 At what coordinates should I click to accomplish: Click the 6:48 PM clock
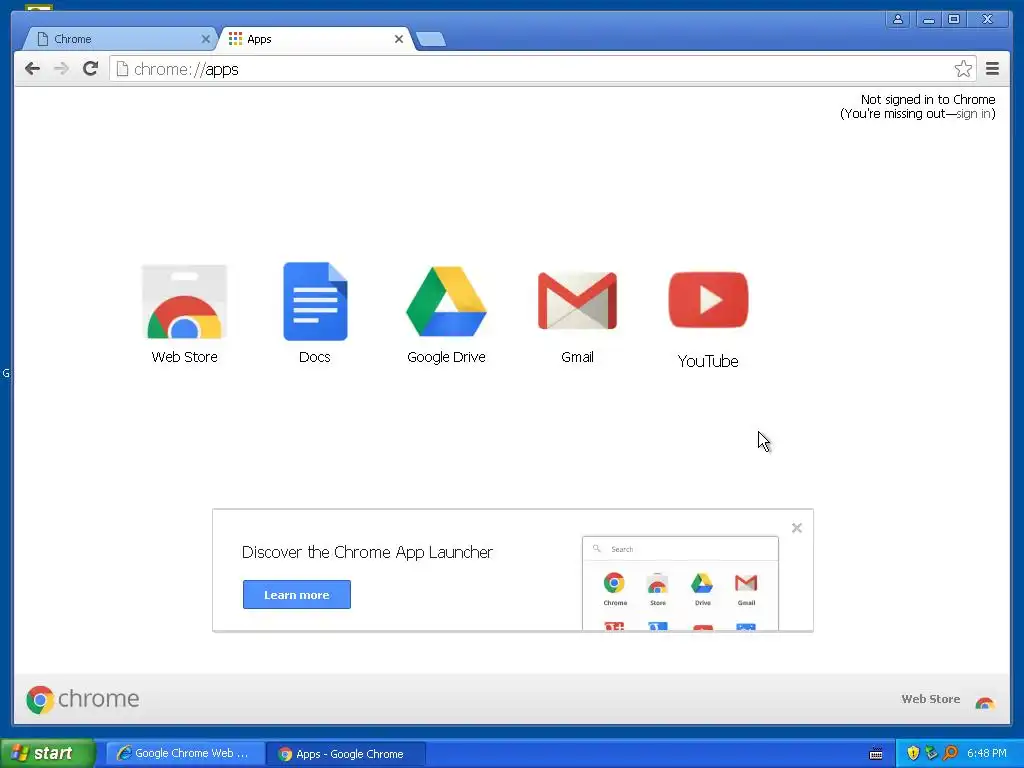[x=987, y=753]
